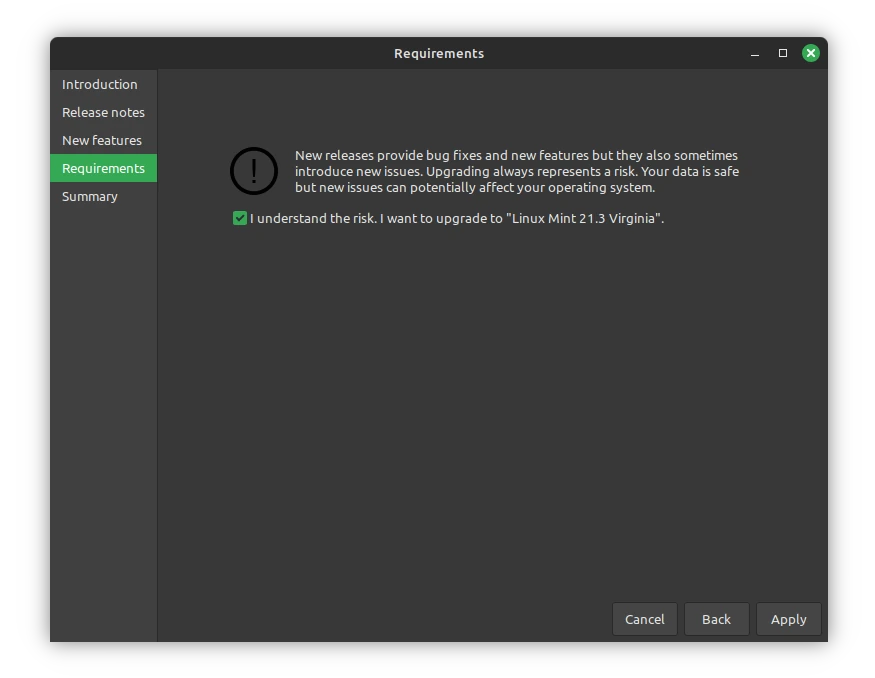Select New features in the sidebar
Viewport: 875px width, 678px height.
pos(102,140)
